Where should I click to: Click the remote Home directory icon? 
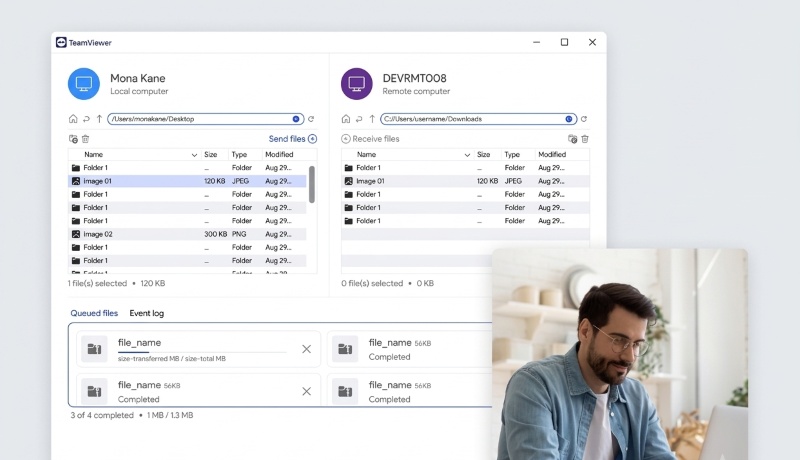[x=346, y=119]
